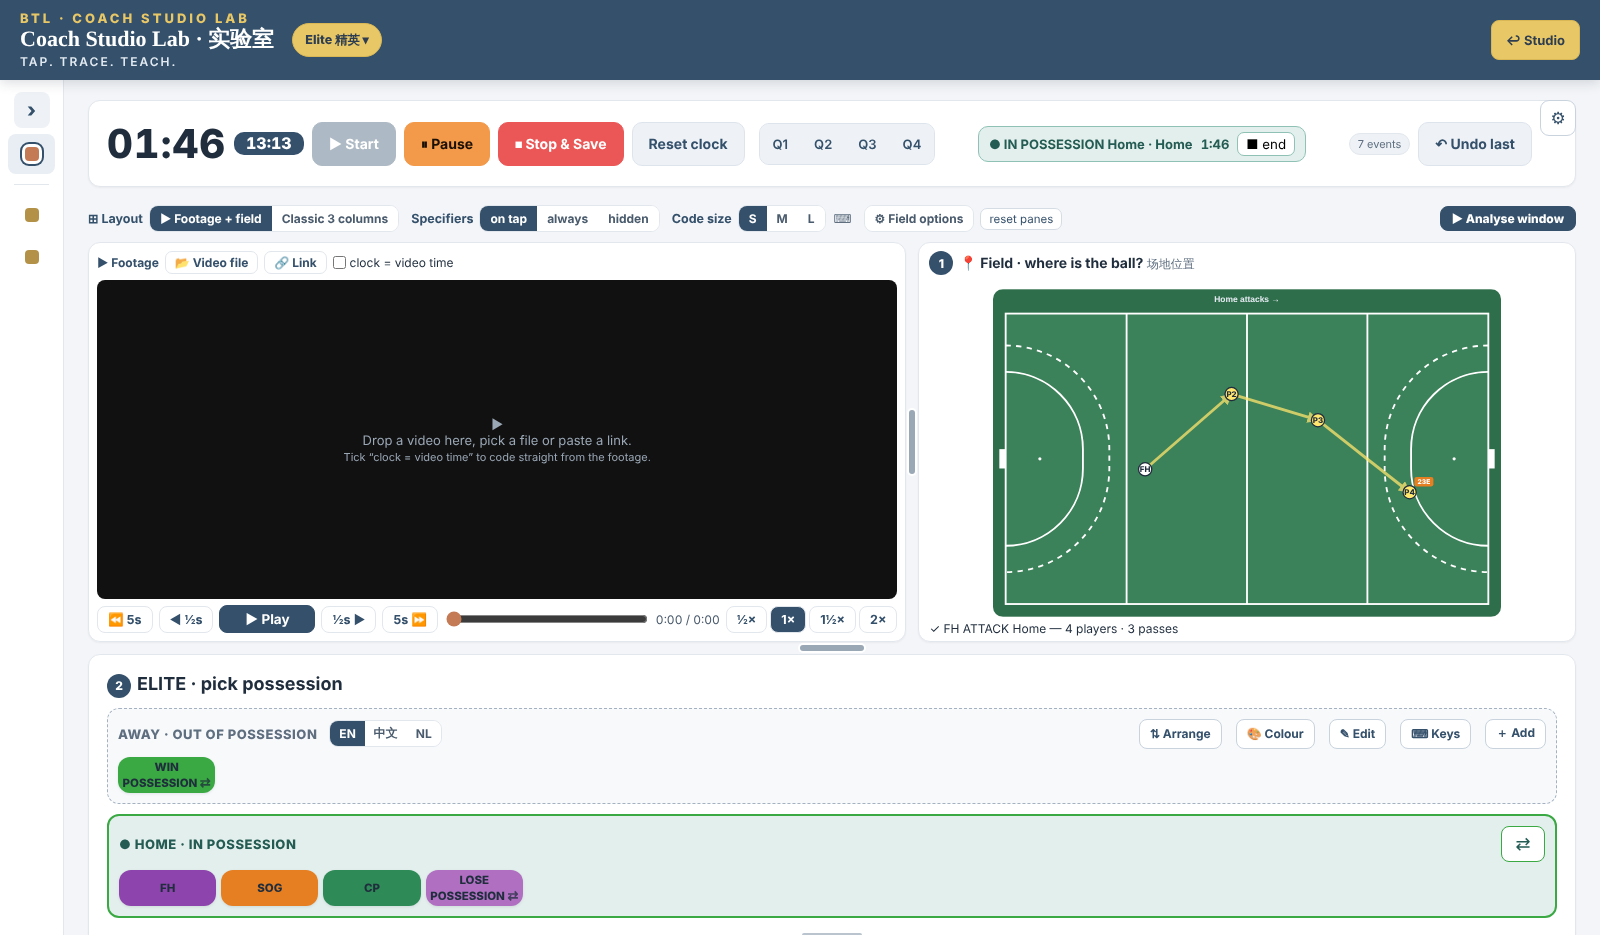1600x935 pixels.
Task: Click the orange SOG code button
Action: point(269,888)
